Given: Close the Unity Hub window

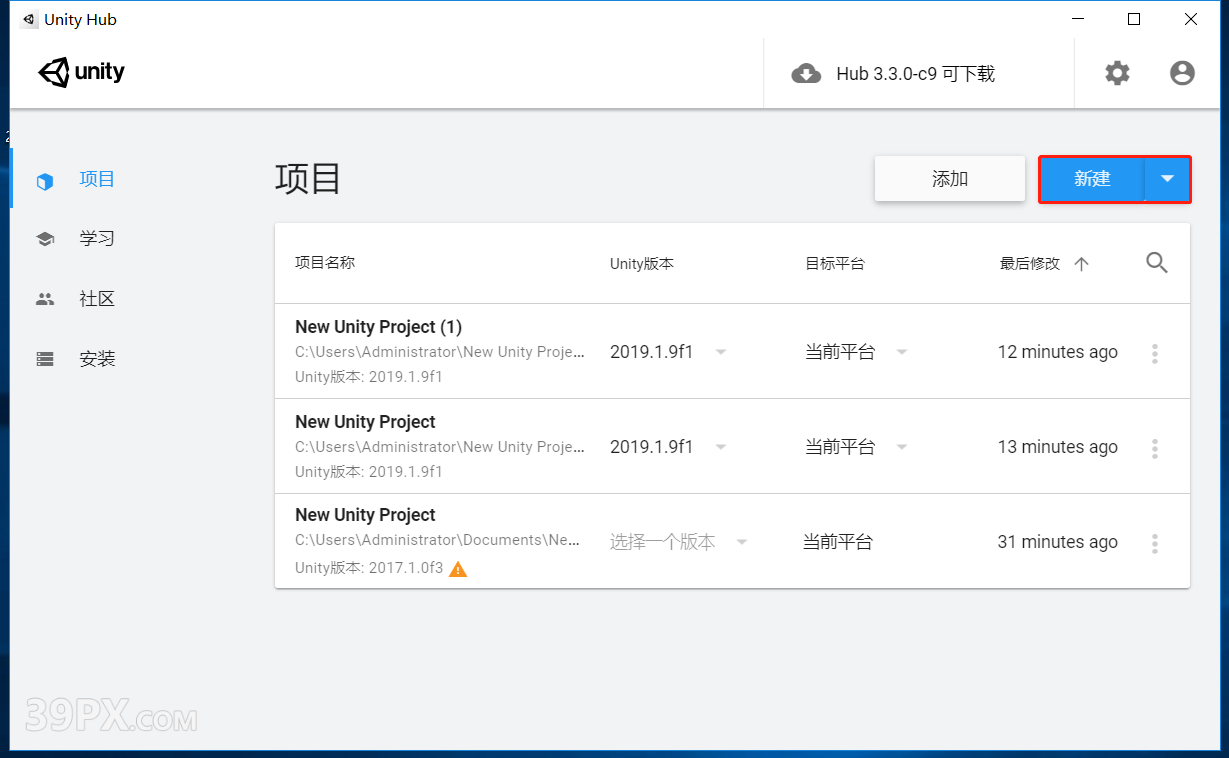Looking at the screenshot, I should (x=1191, y=19).
